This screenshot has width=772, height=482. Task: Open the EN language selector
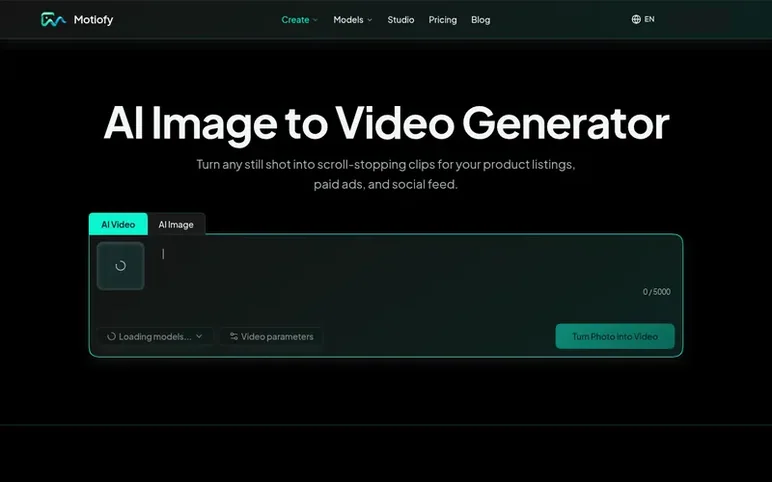click(x=643, y=19)
